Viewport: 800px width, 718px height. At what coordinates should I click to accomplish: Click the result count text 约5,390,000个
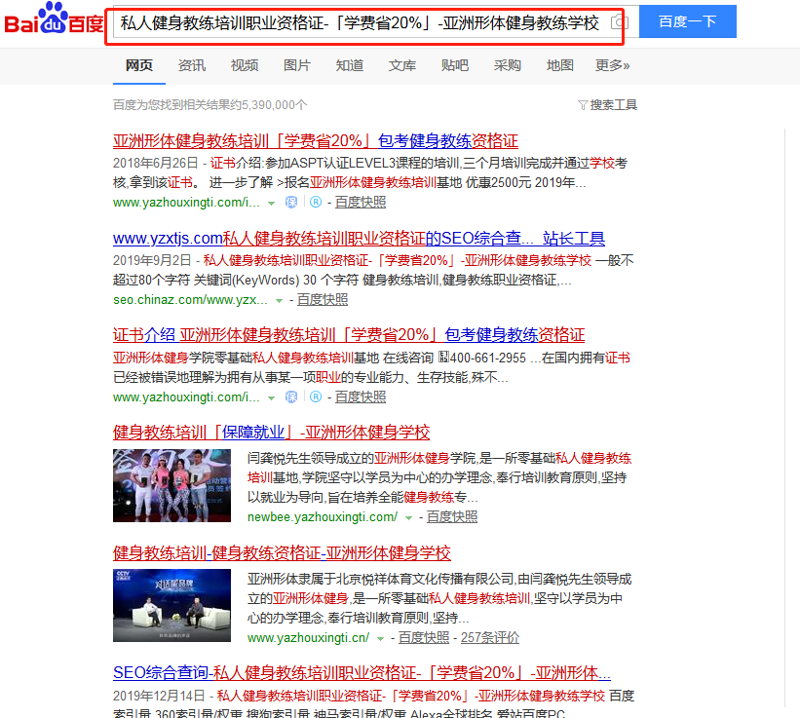pos(268,105)
